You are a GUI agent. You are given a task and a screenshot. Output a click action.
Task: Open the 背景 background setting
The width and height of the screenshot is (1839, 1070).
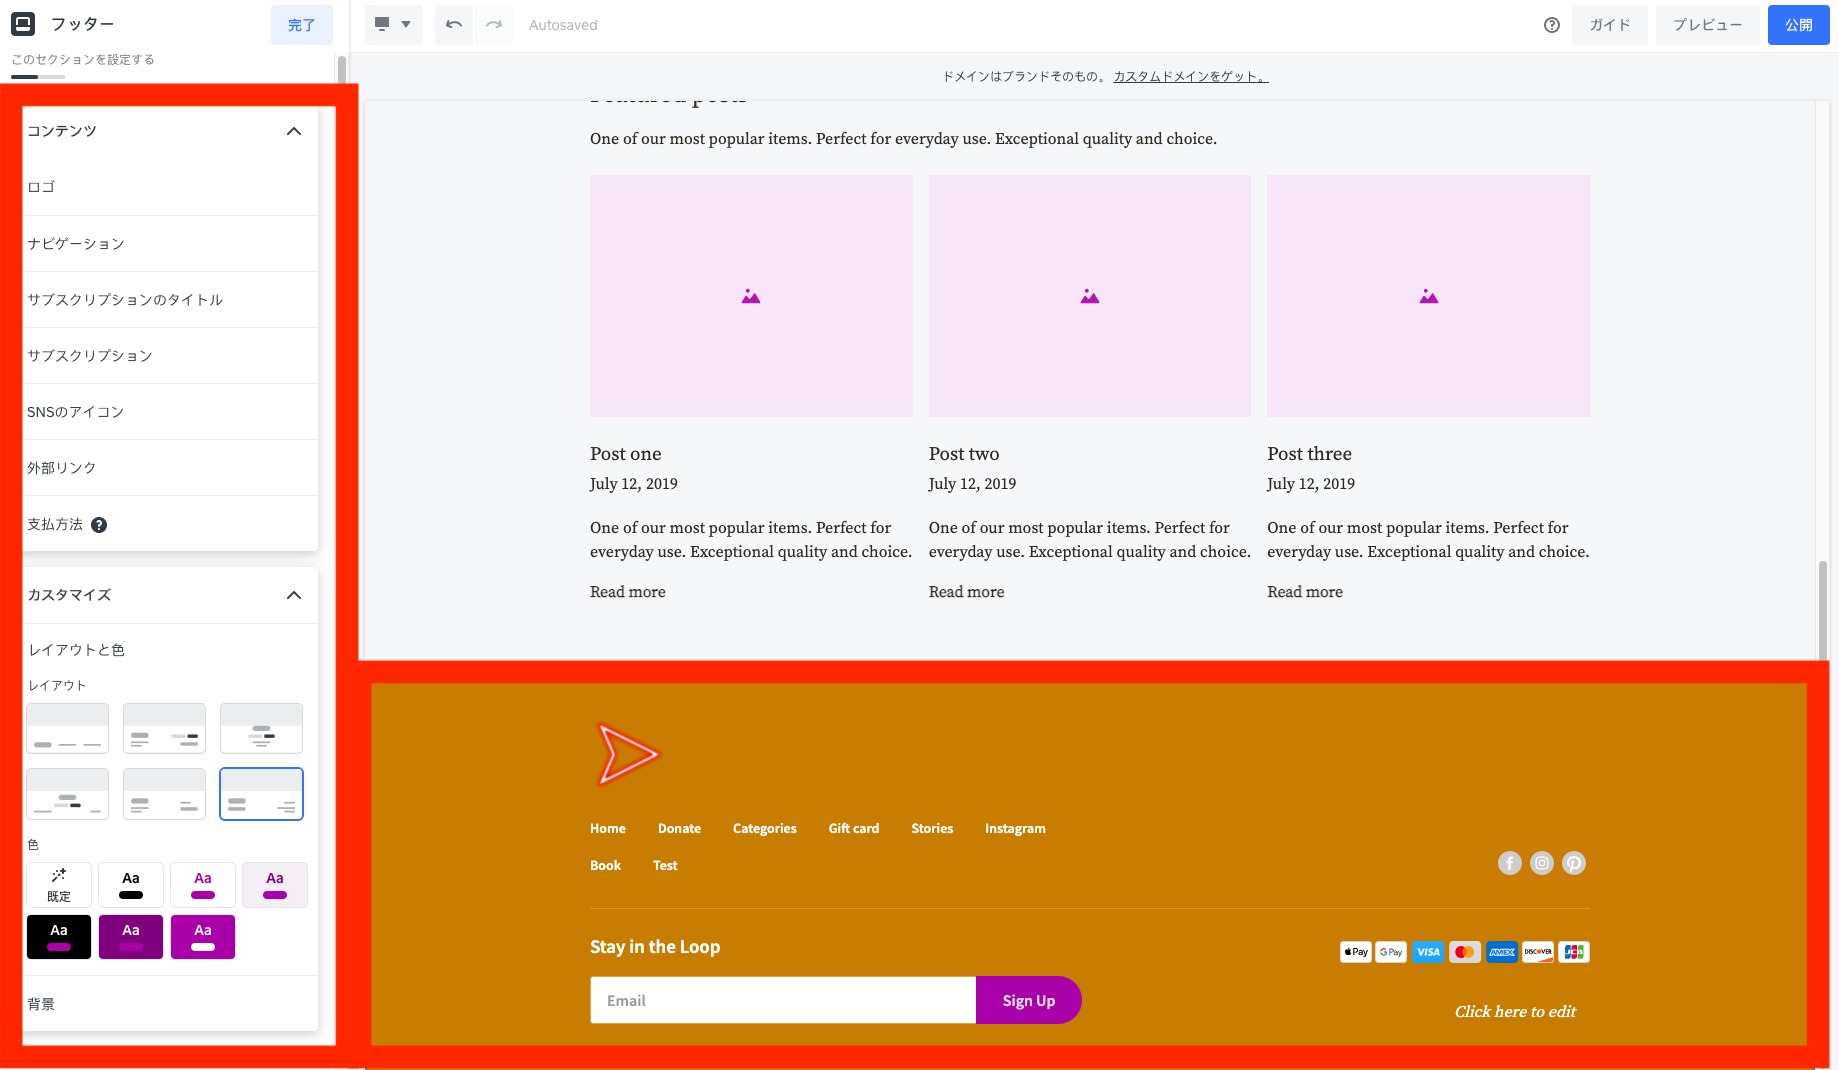pyautogui.click(x=170, y=1004)
